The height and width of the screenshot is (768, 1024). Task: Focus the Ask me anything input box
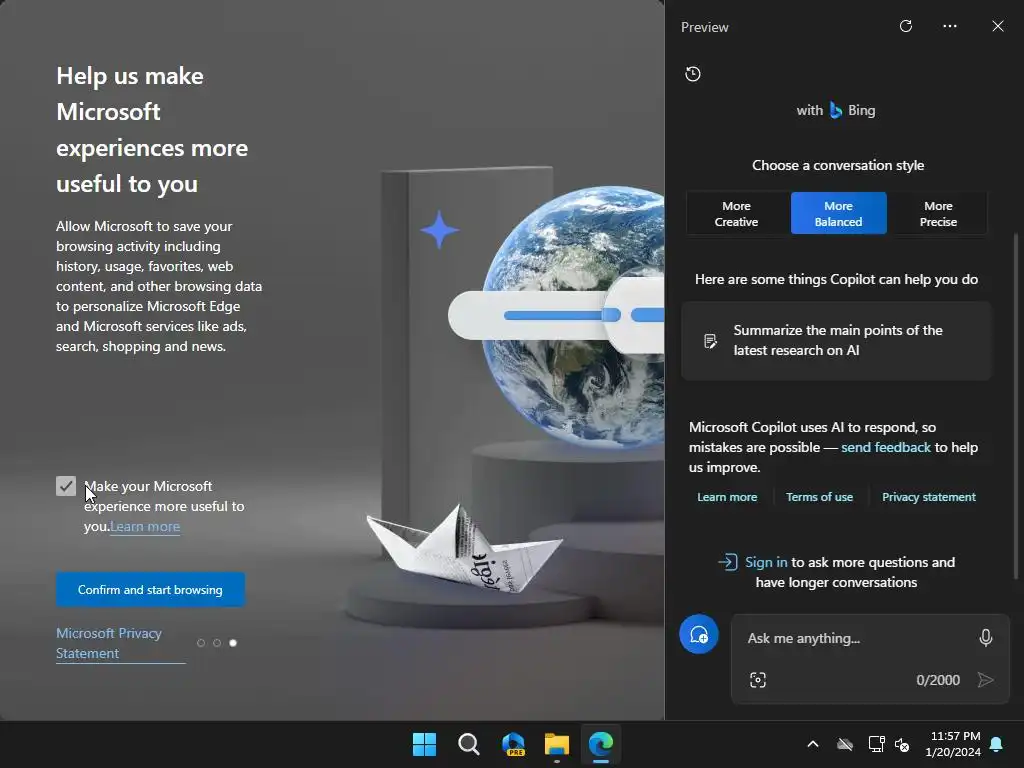click(x=856, y=638)
